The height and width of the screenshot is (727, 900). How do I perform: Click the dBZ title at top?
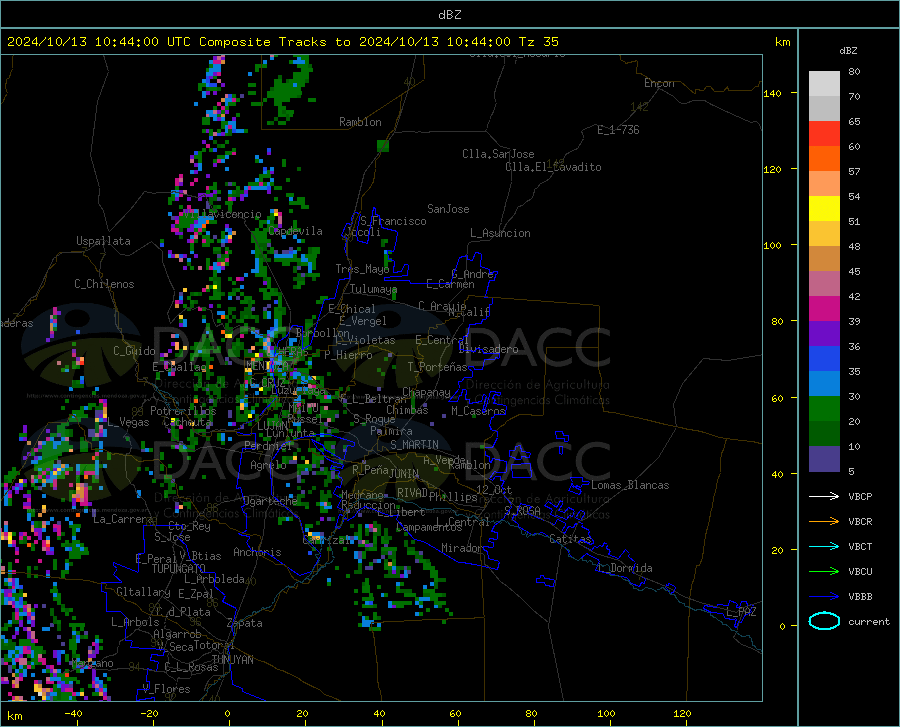(x=449, y=15)
